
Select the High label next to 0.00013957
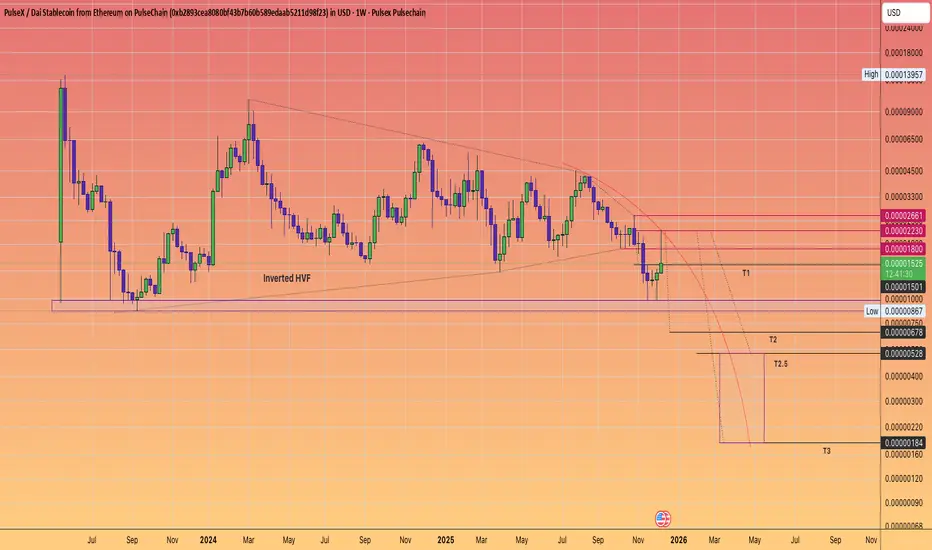tap(871, 74)
